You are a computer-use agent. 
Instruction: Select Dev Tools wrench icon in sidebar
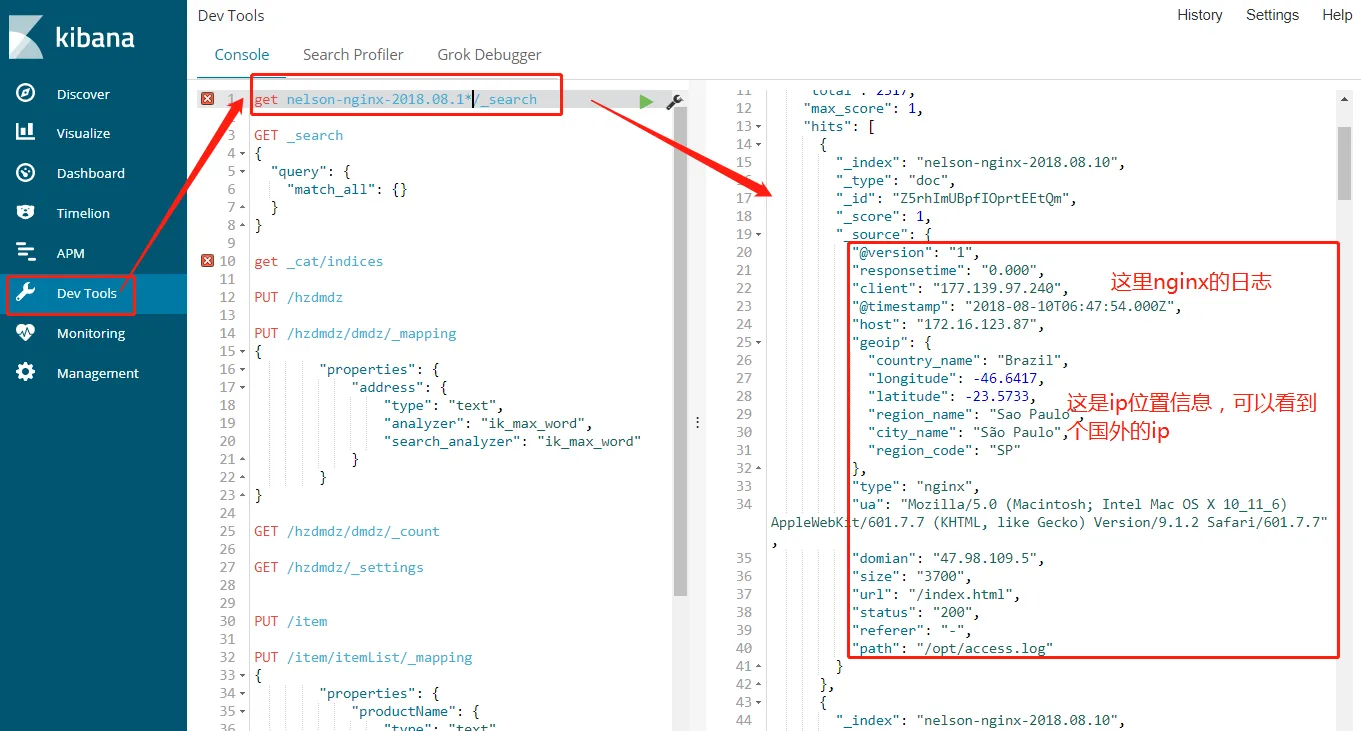[26, 293]
